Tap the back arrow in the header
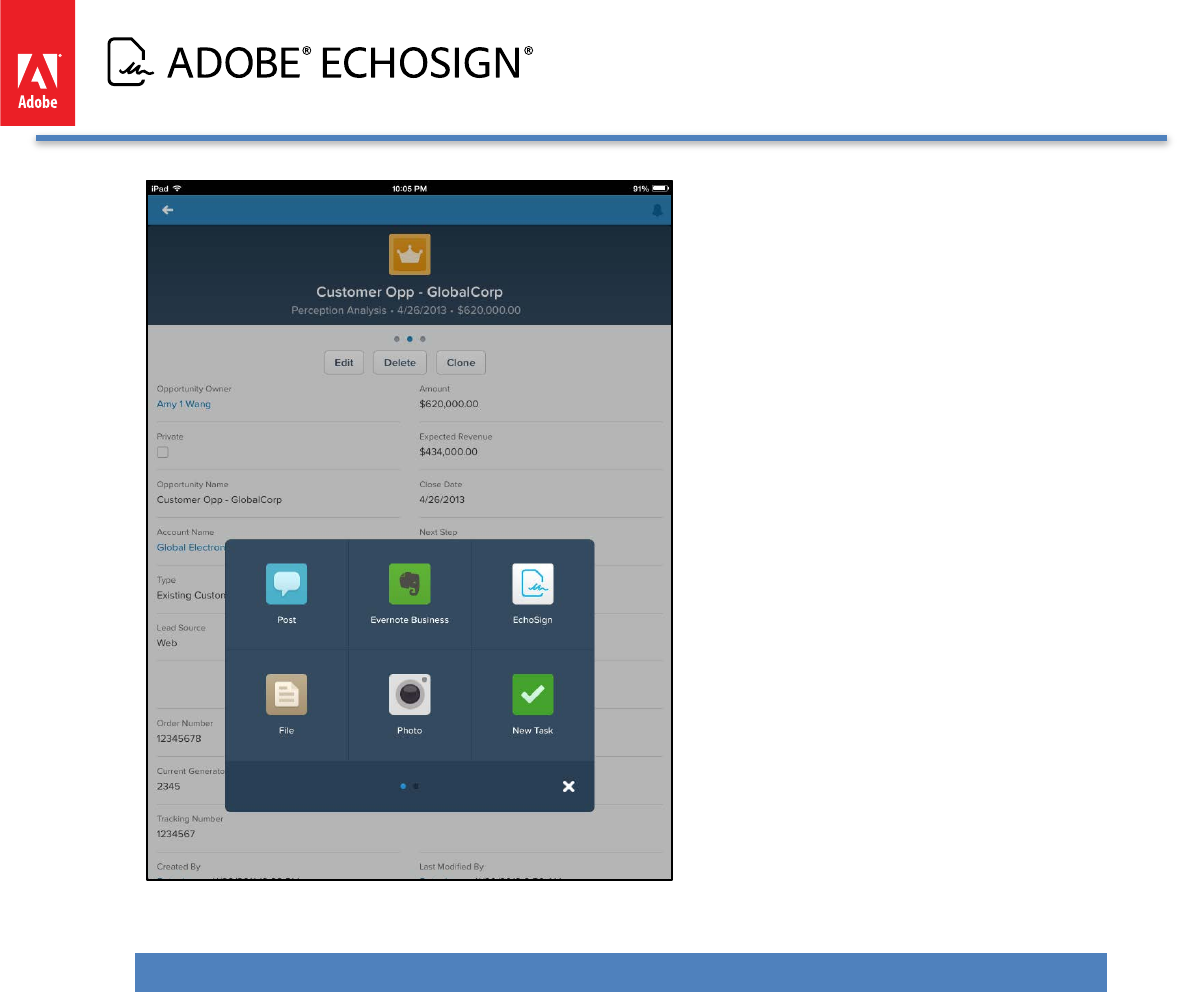 pyautogui.click(x=168, y=210)
